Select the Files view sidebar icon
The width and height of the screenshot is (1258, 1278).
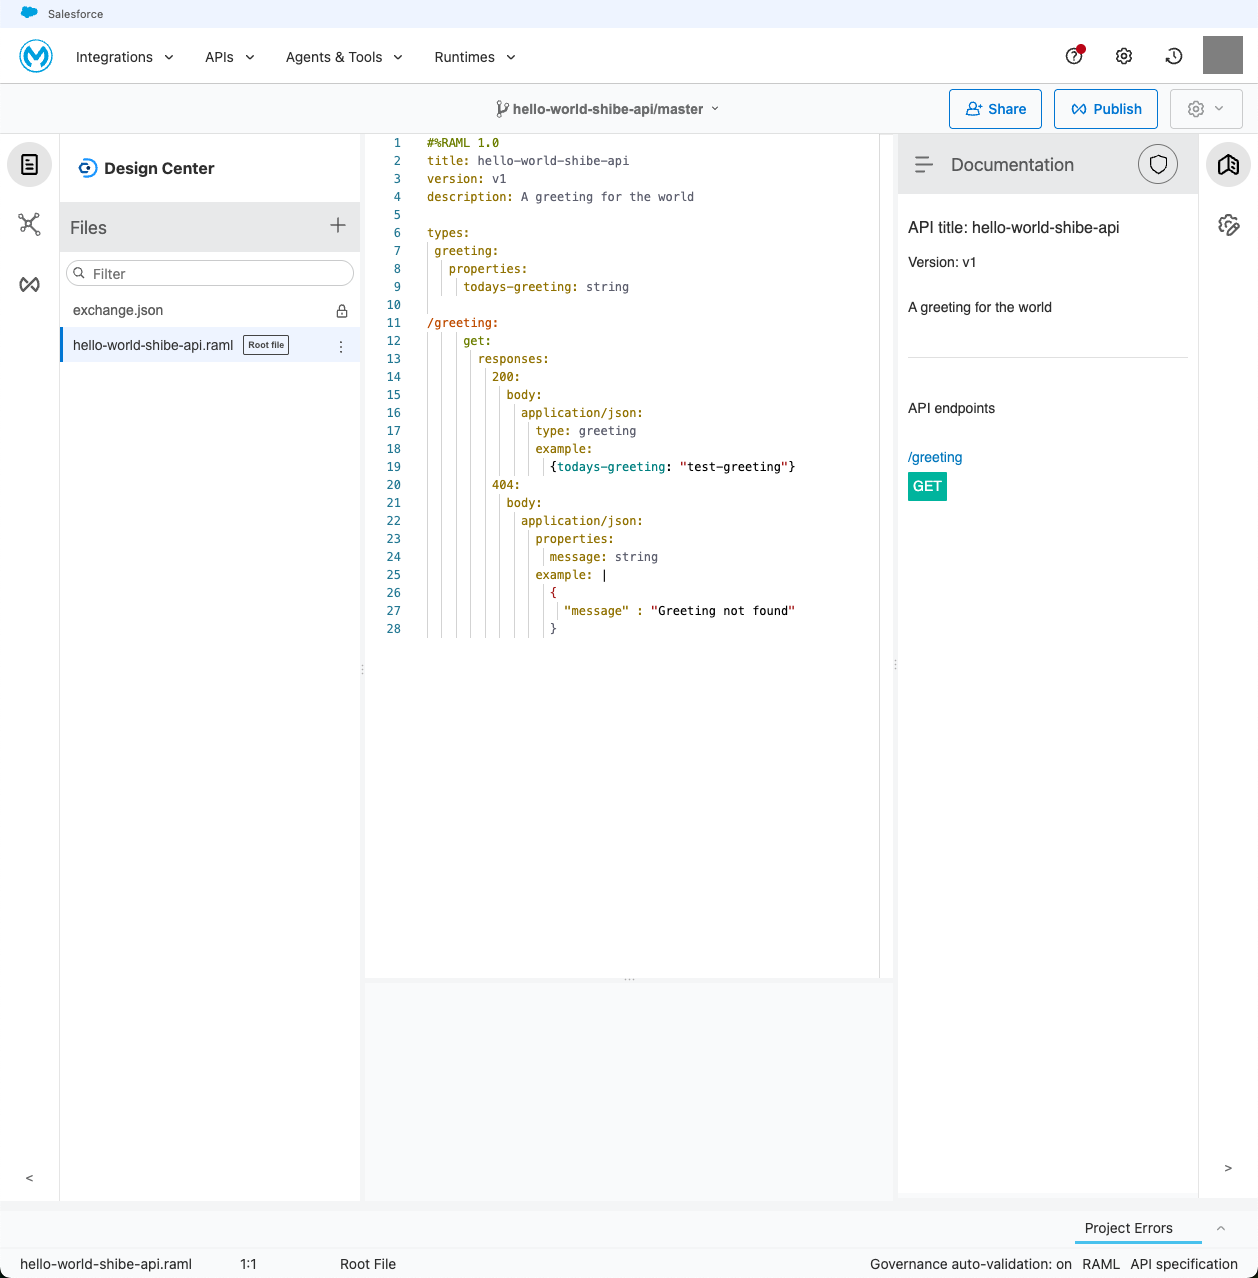click(x=29, y=164)
